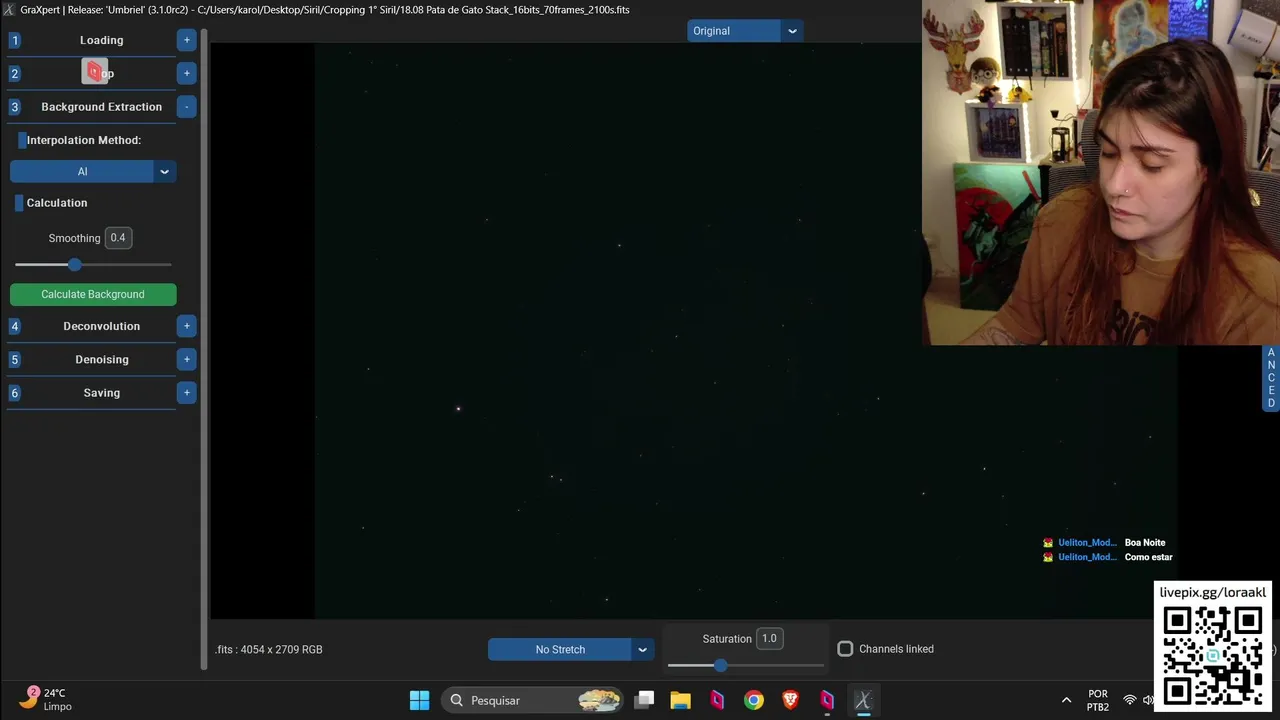1280x720 pixels.
Task: Show hidden system tray icons
Action: 1066,700
